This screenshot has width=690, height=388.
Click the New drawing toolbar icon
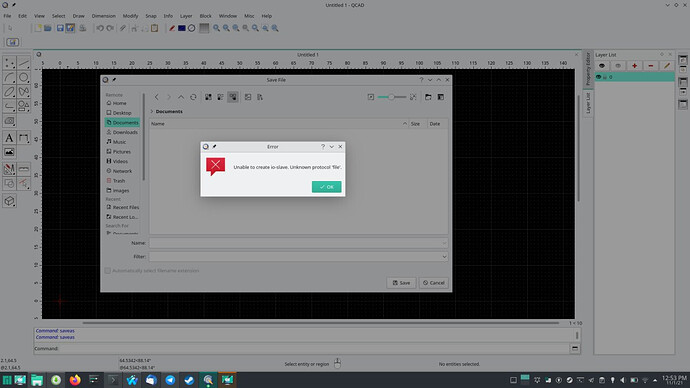(x=38, y=28)
